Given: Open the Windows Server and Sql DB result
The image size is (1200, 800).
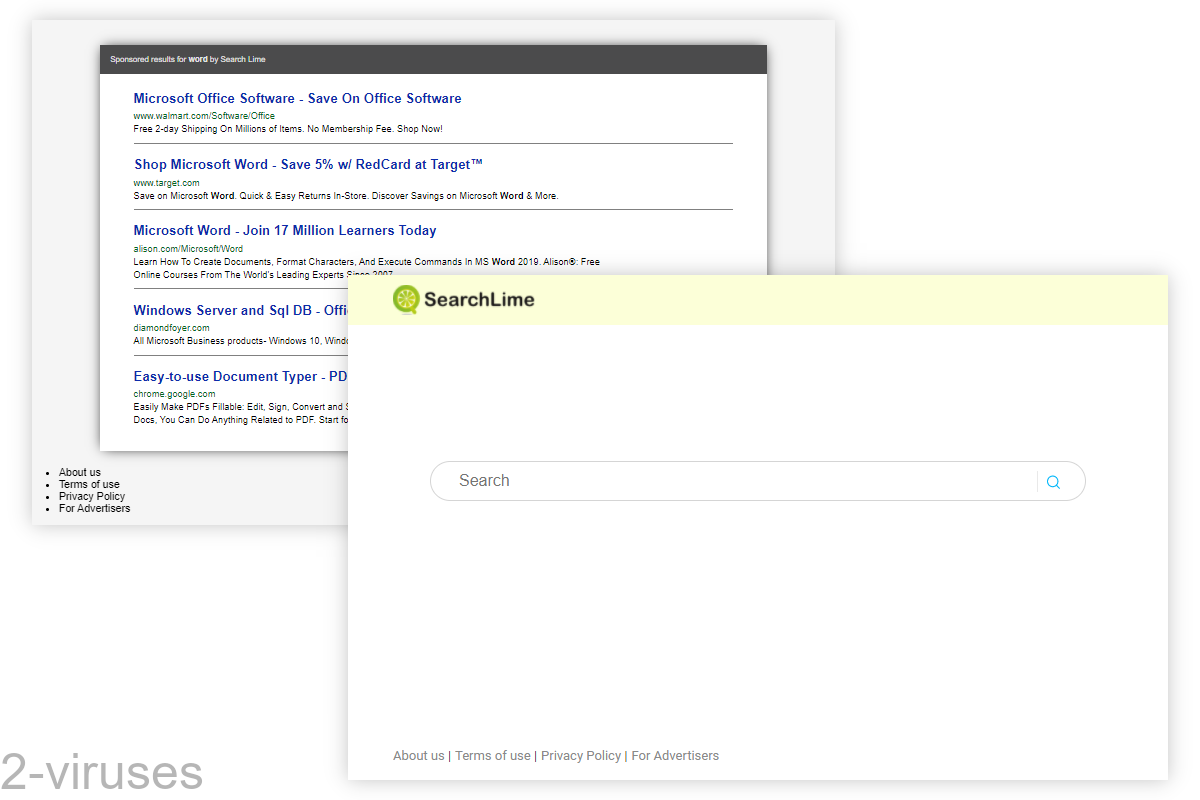Looking at the screenshot, I should pos(240,310).
